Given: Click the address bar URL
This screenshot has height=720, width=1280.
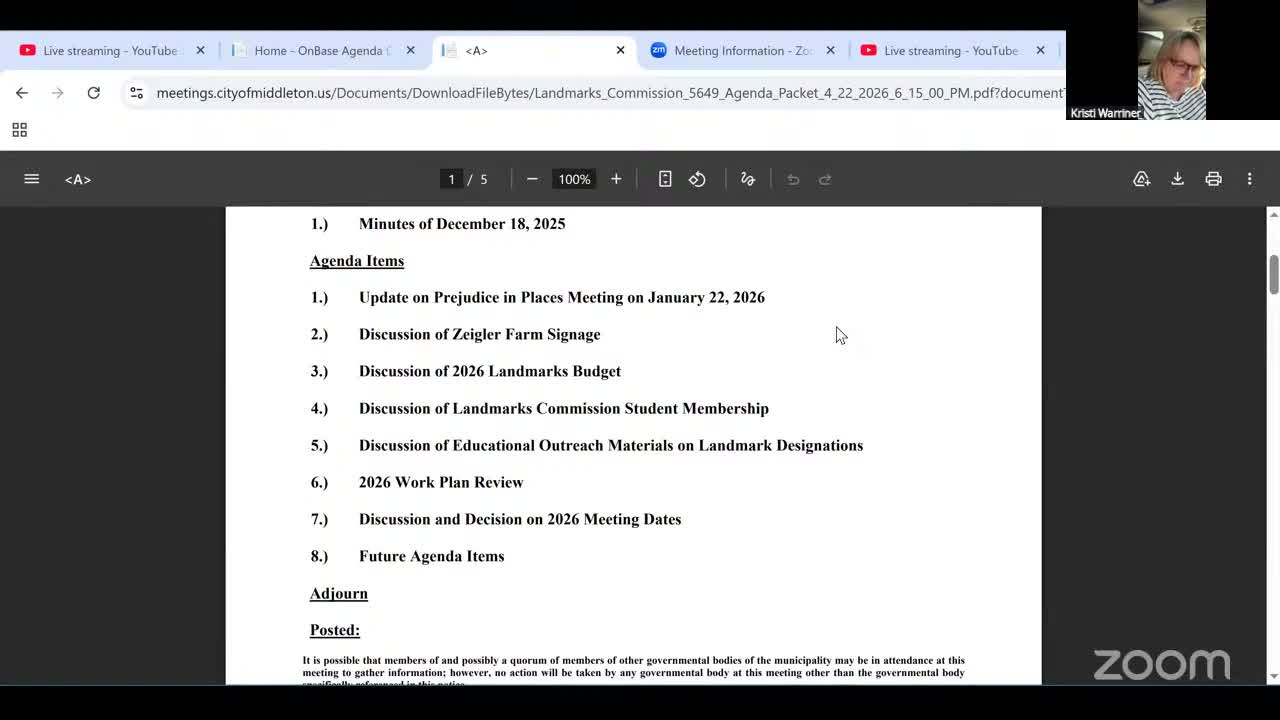Looking at the screenshot, I should [x=610, y=93].
